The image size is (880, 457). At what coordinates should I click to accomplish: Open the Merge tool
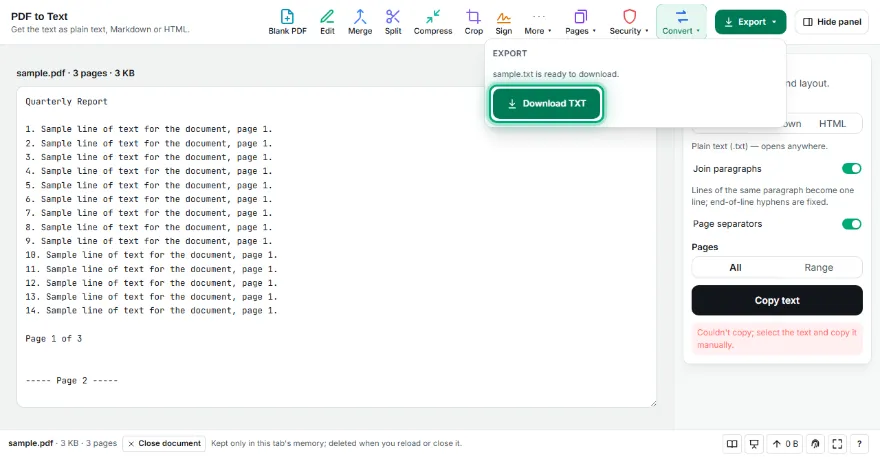click(360, 22)
